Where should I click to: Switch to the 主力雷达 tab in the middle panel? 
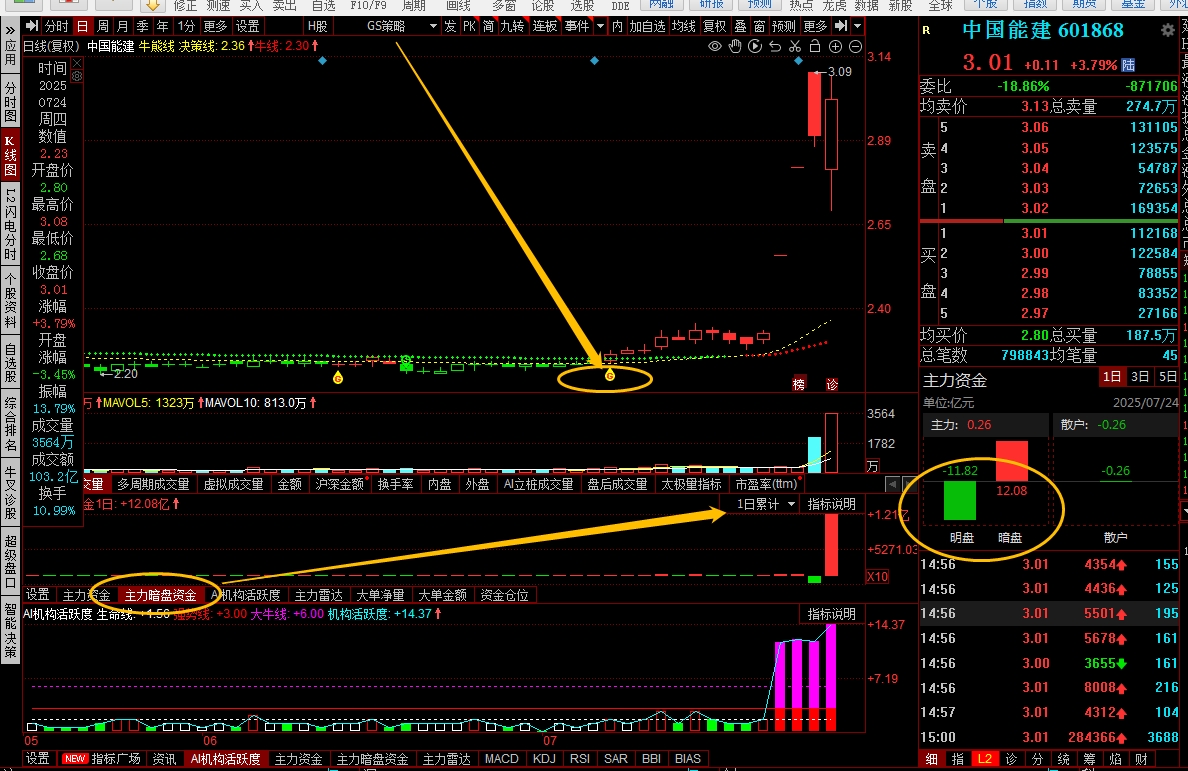318,595
